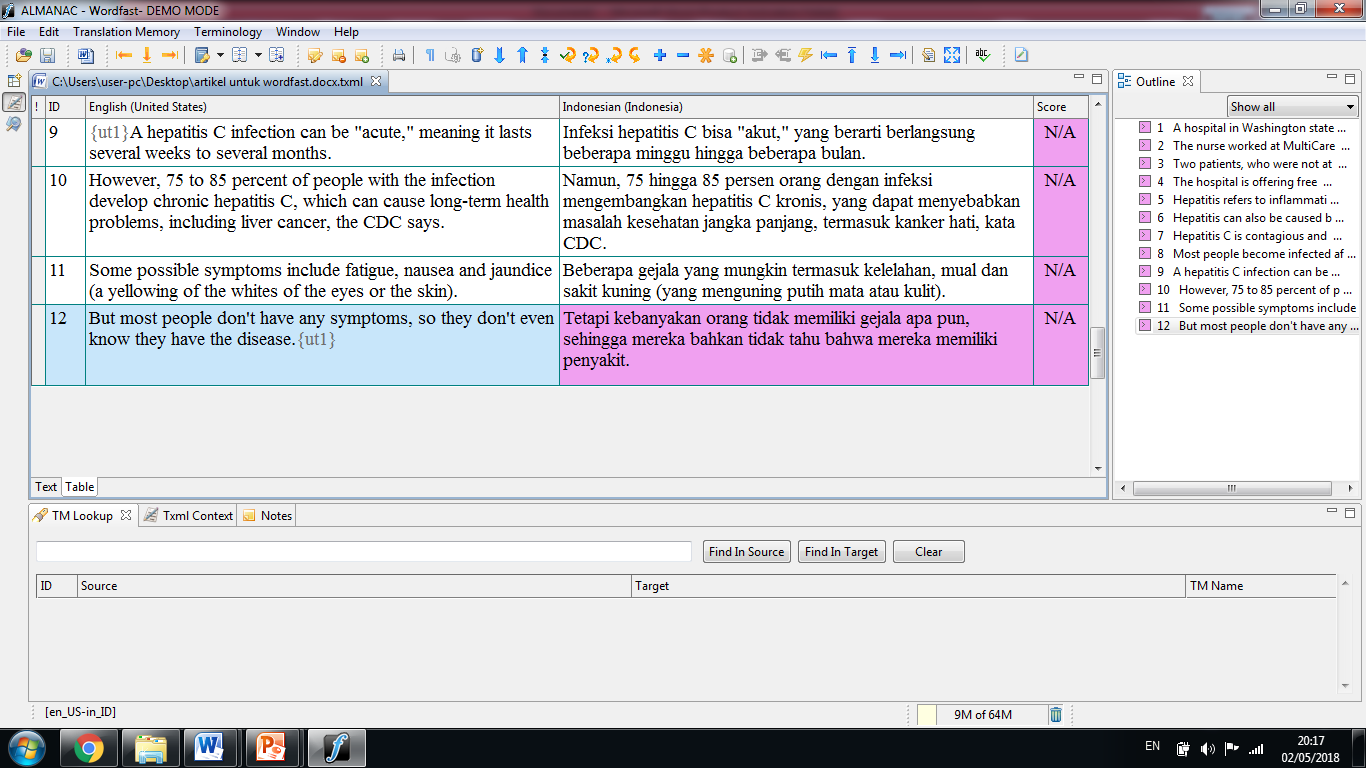Click the open folder icon in the toolbar

tap(24, 56)
